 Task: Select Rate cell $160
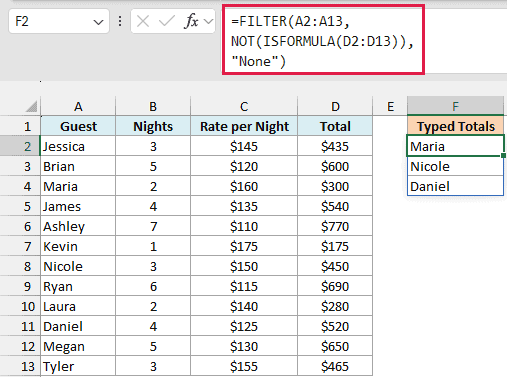[244, 186]
